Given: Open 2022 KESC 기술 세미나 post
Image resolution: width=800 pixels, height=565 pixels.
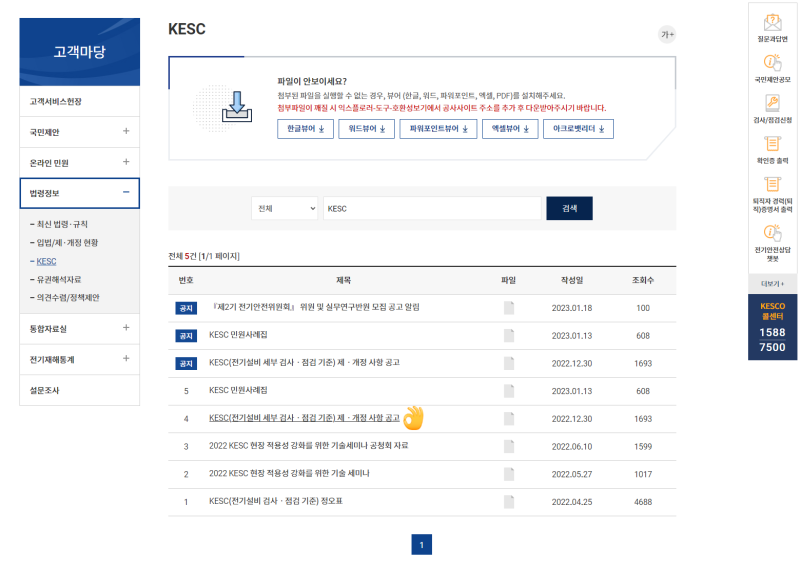Looking at the screenshot, I should [289, 474].
